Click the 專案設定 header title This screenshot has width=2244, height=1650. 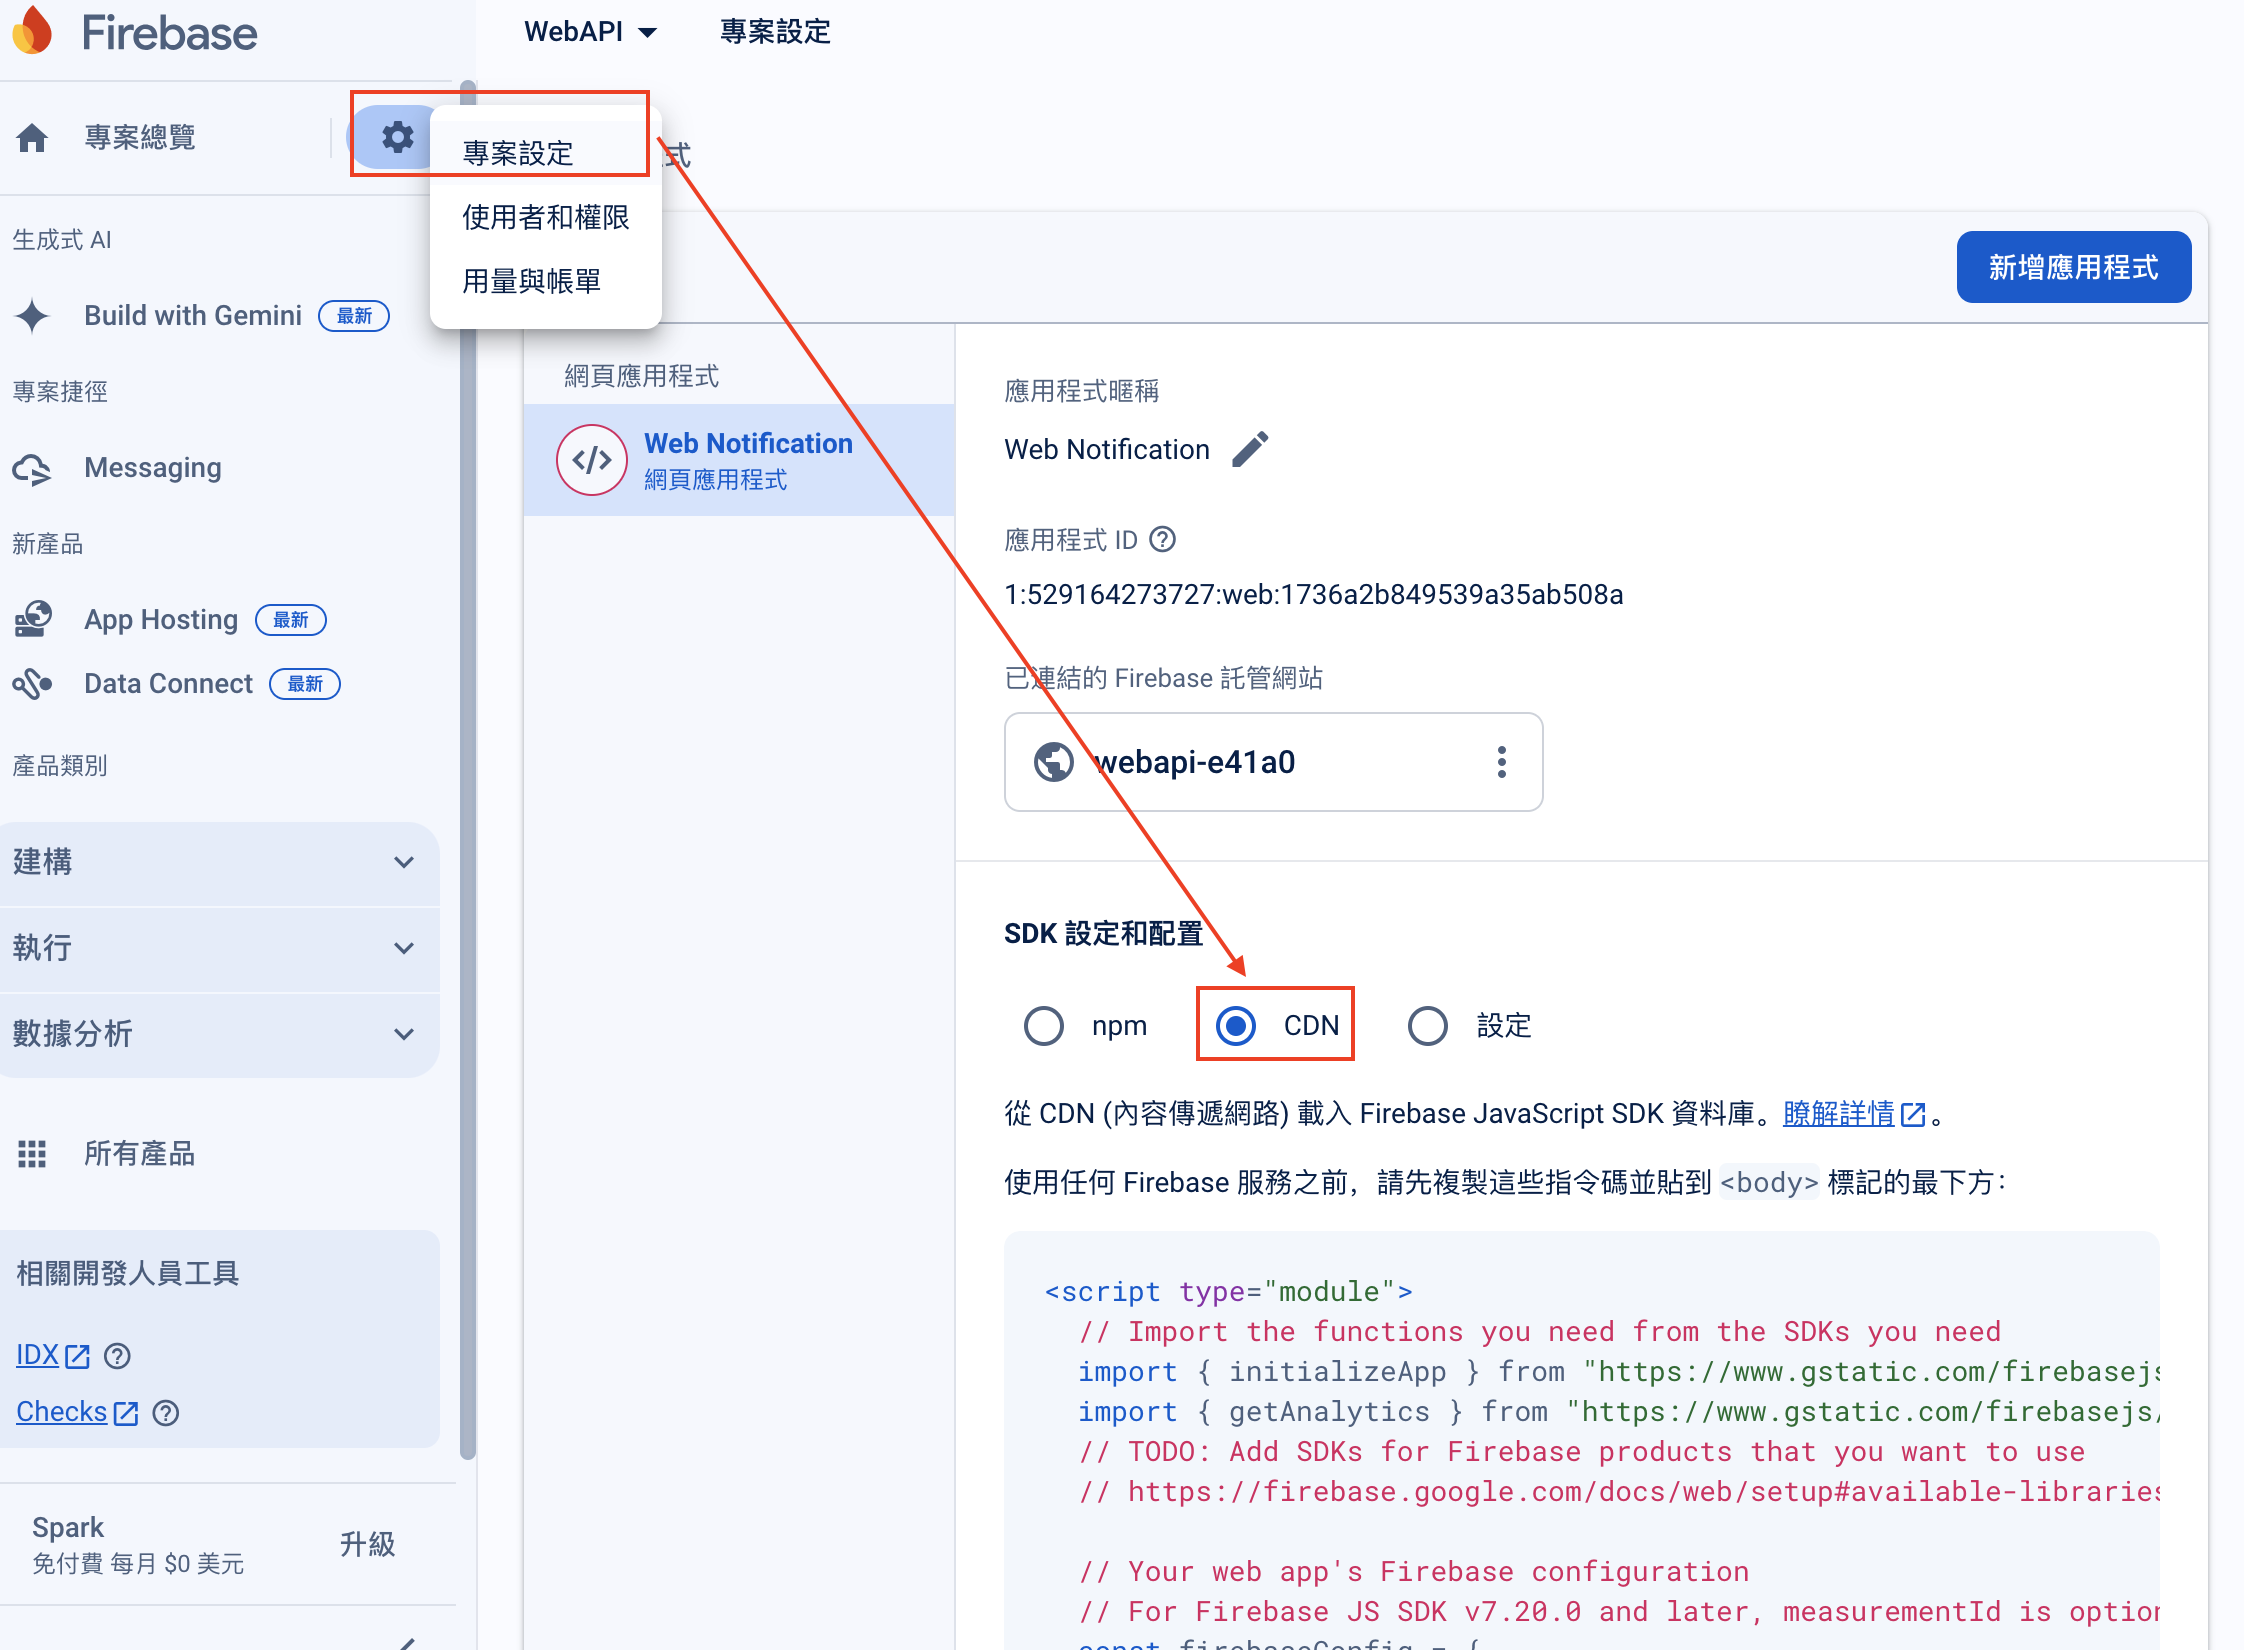point(776,32)
